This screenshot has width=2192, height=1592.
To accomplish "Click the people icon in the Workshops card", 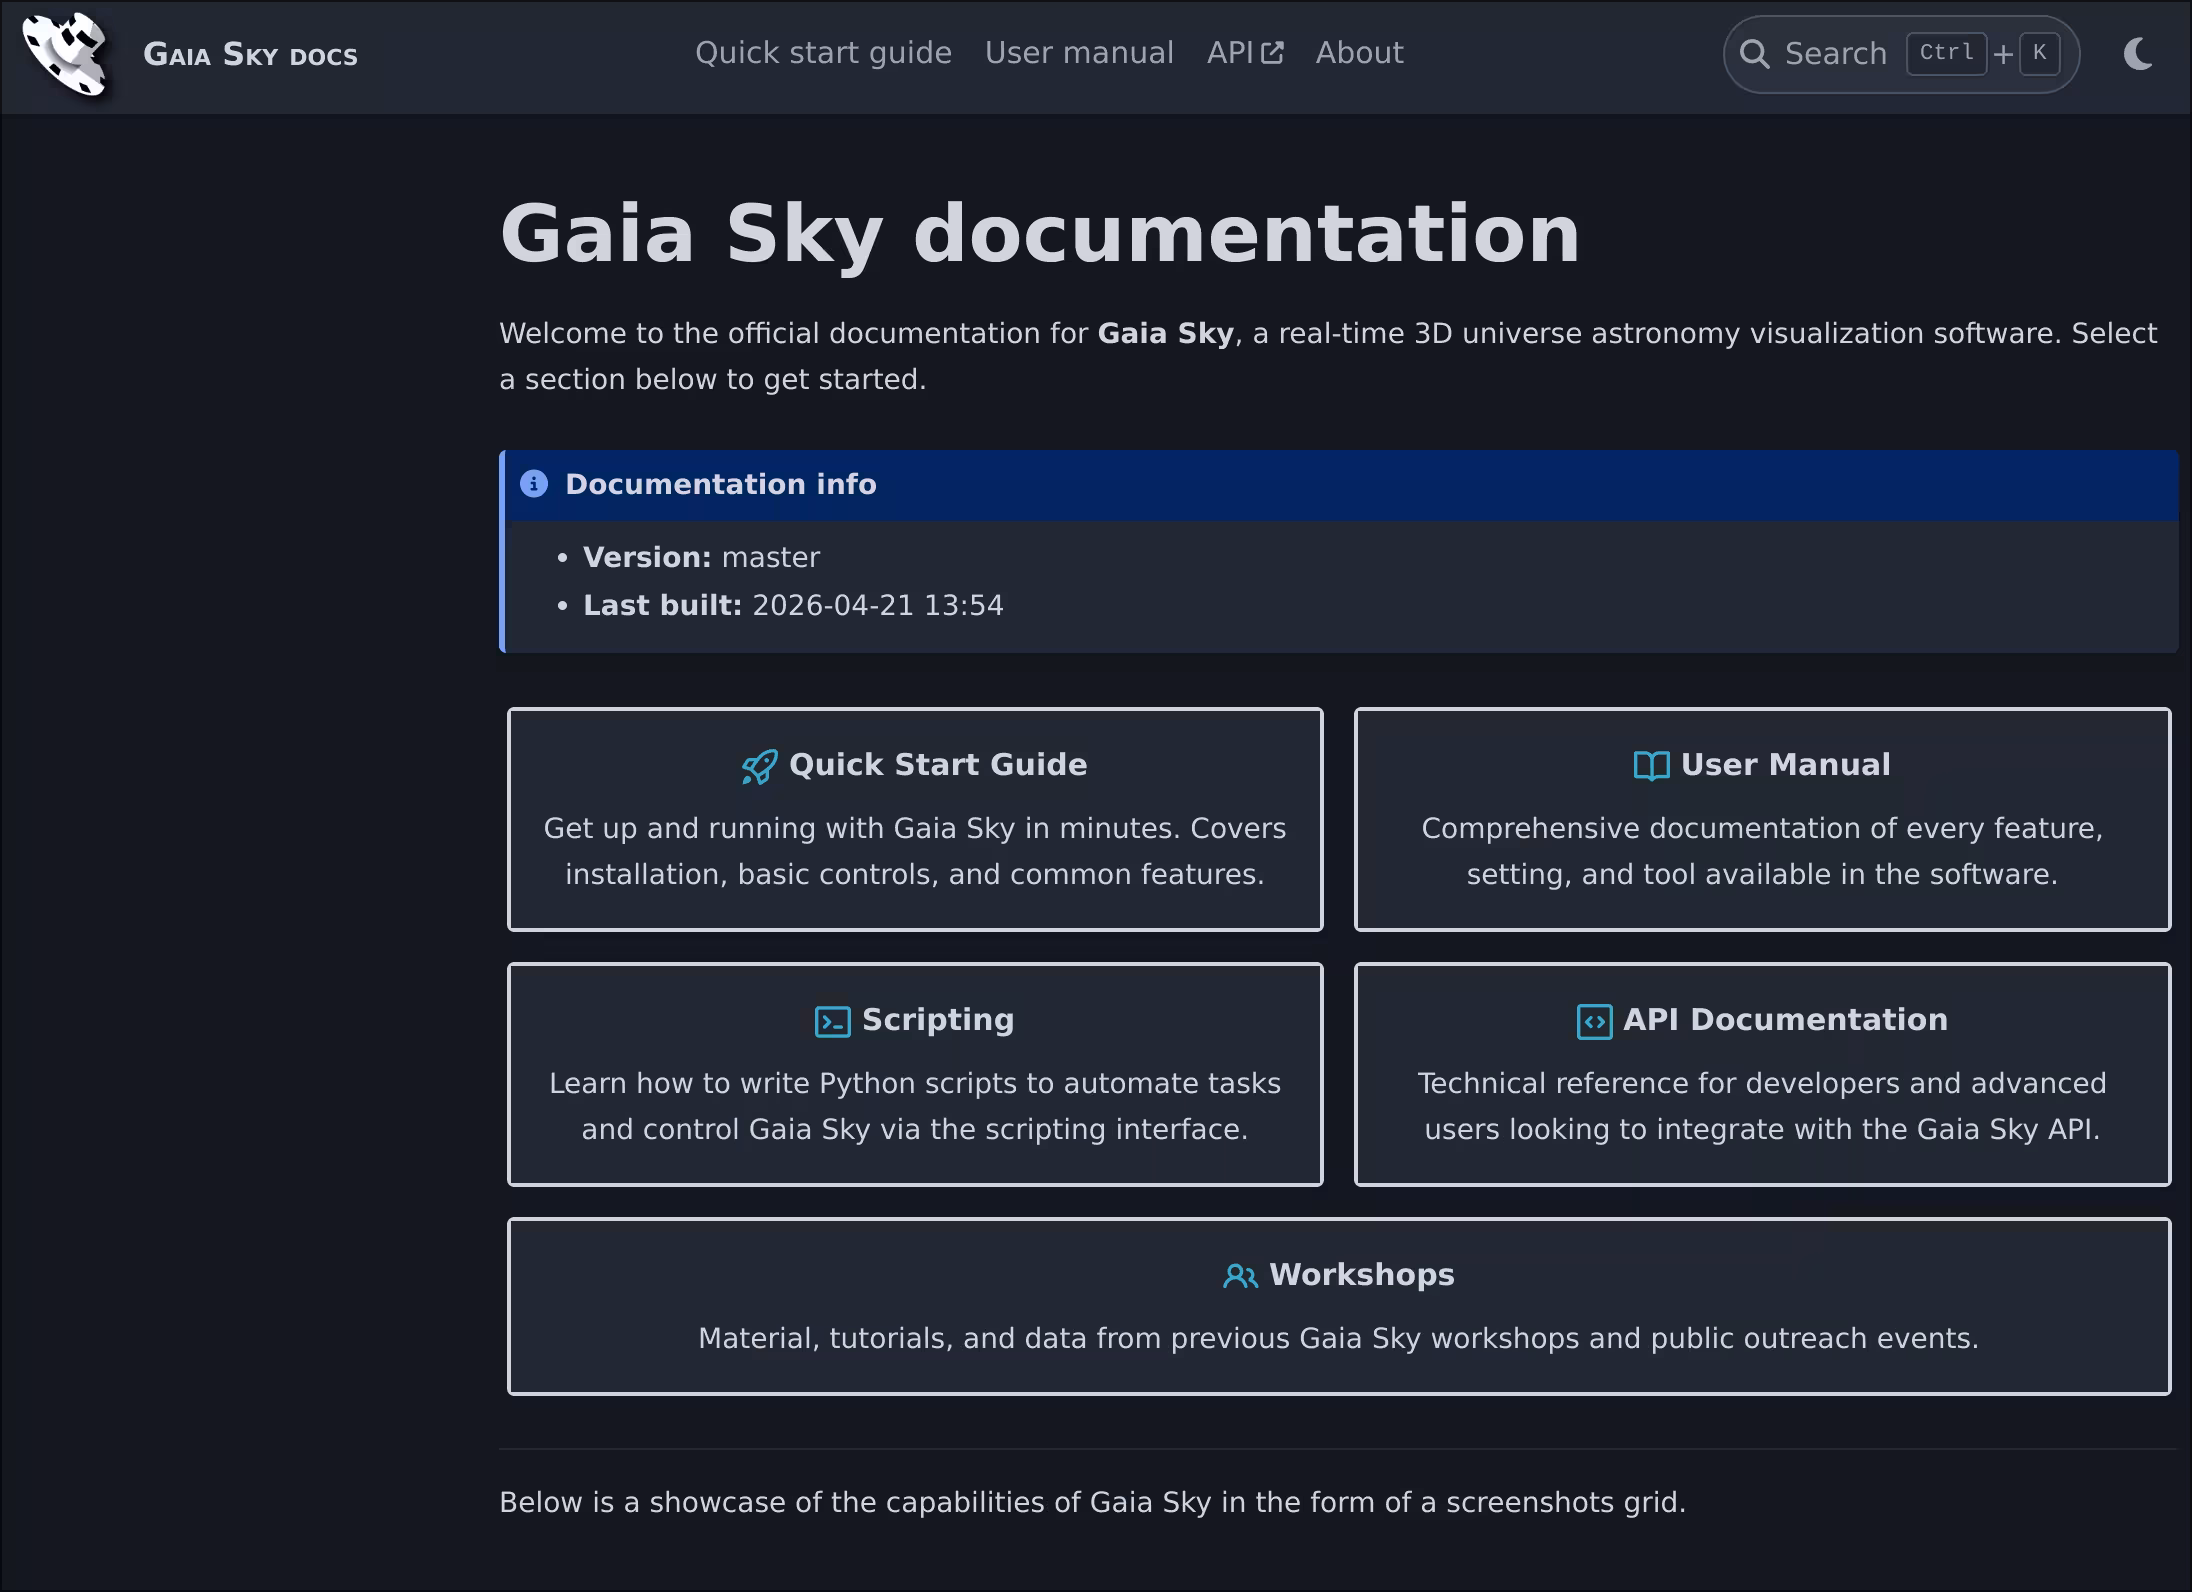I will [1240, 1276].
